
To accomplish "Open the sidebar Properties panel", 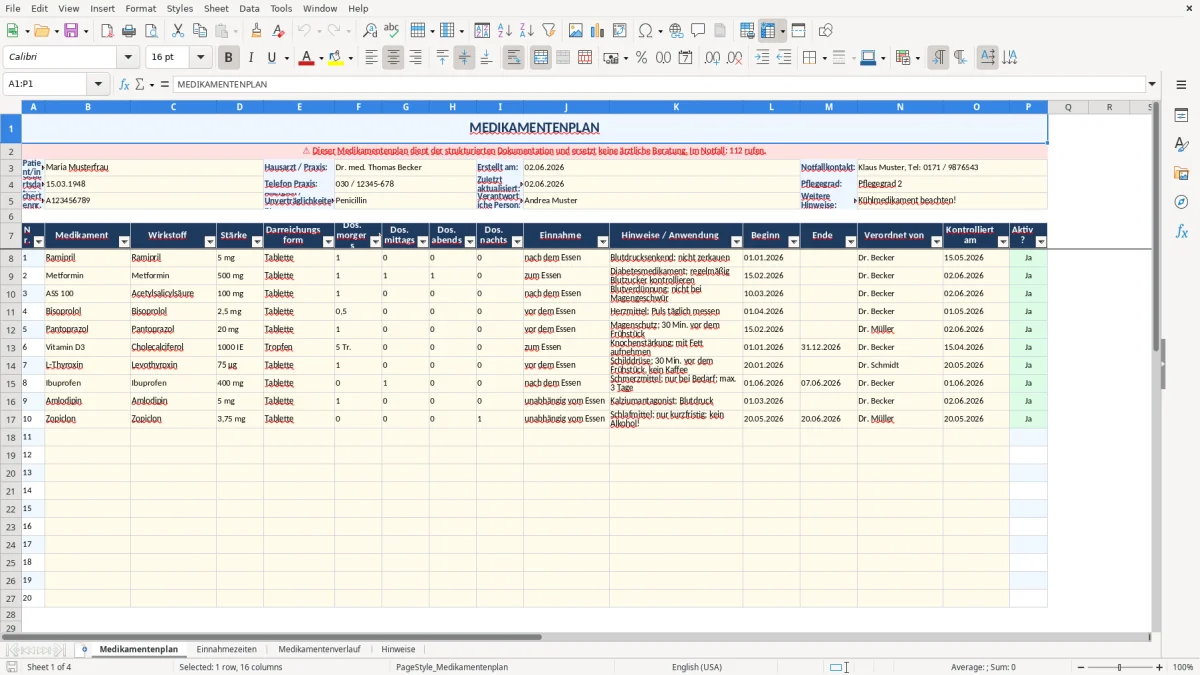I will coord(1181,116).
